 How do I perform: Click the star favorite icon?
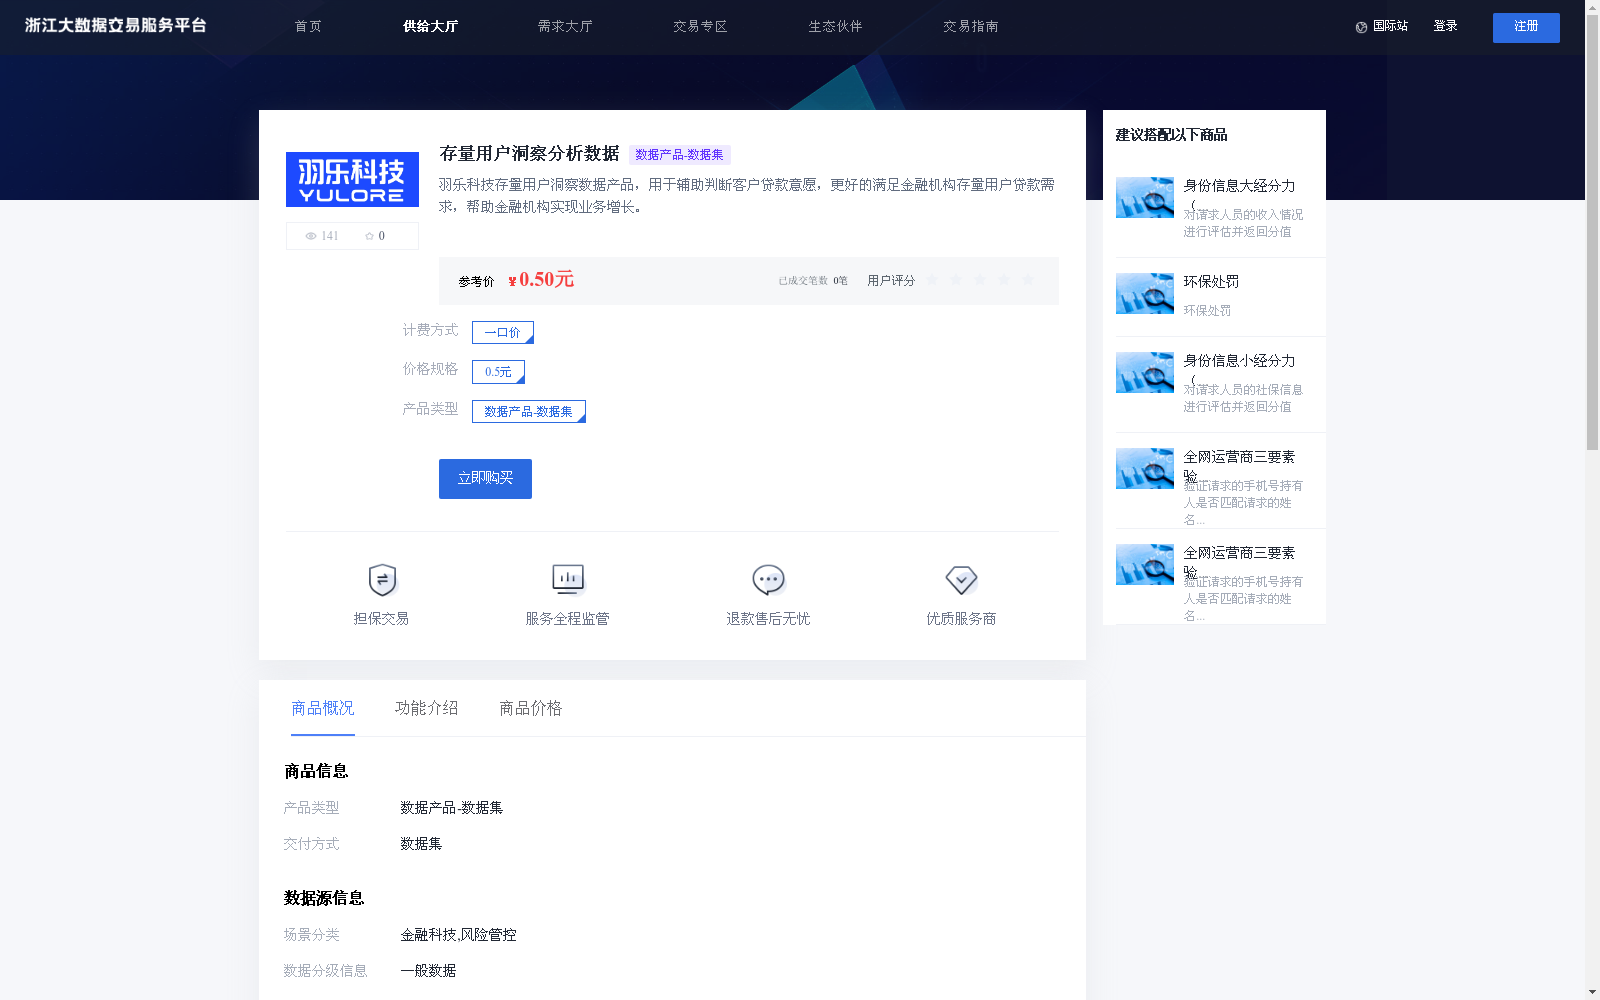[x=369, y=236]
